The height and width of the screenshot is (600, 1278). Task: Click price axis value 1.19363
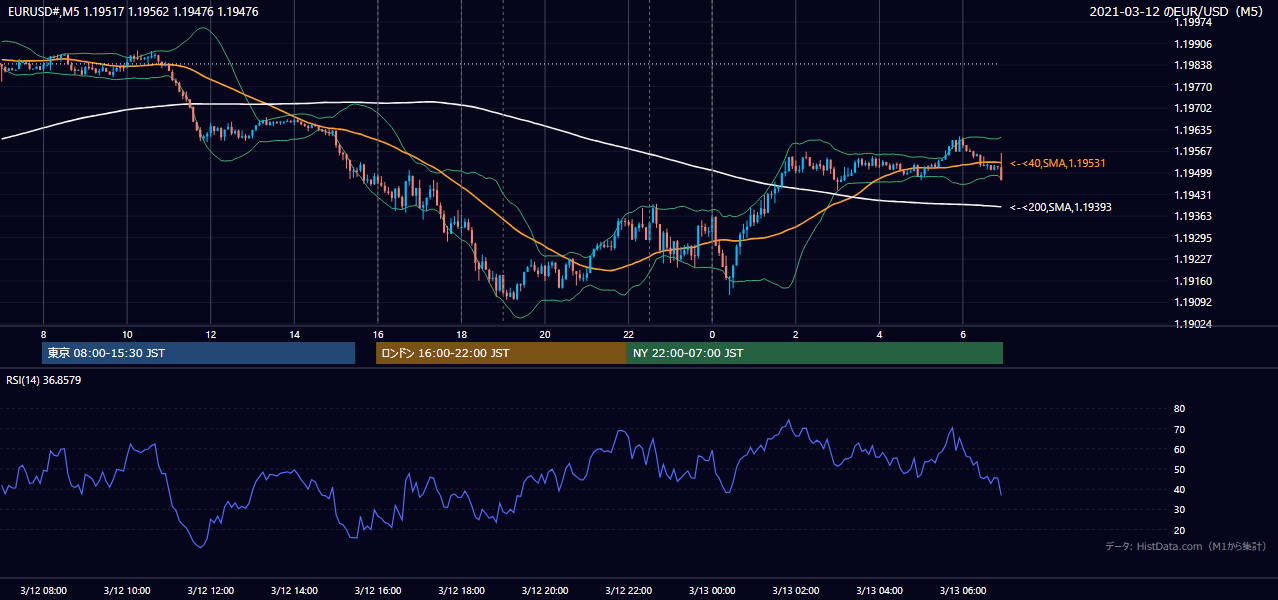tap(1193, 216)
